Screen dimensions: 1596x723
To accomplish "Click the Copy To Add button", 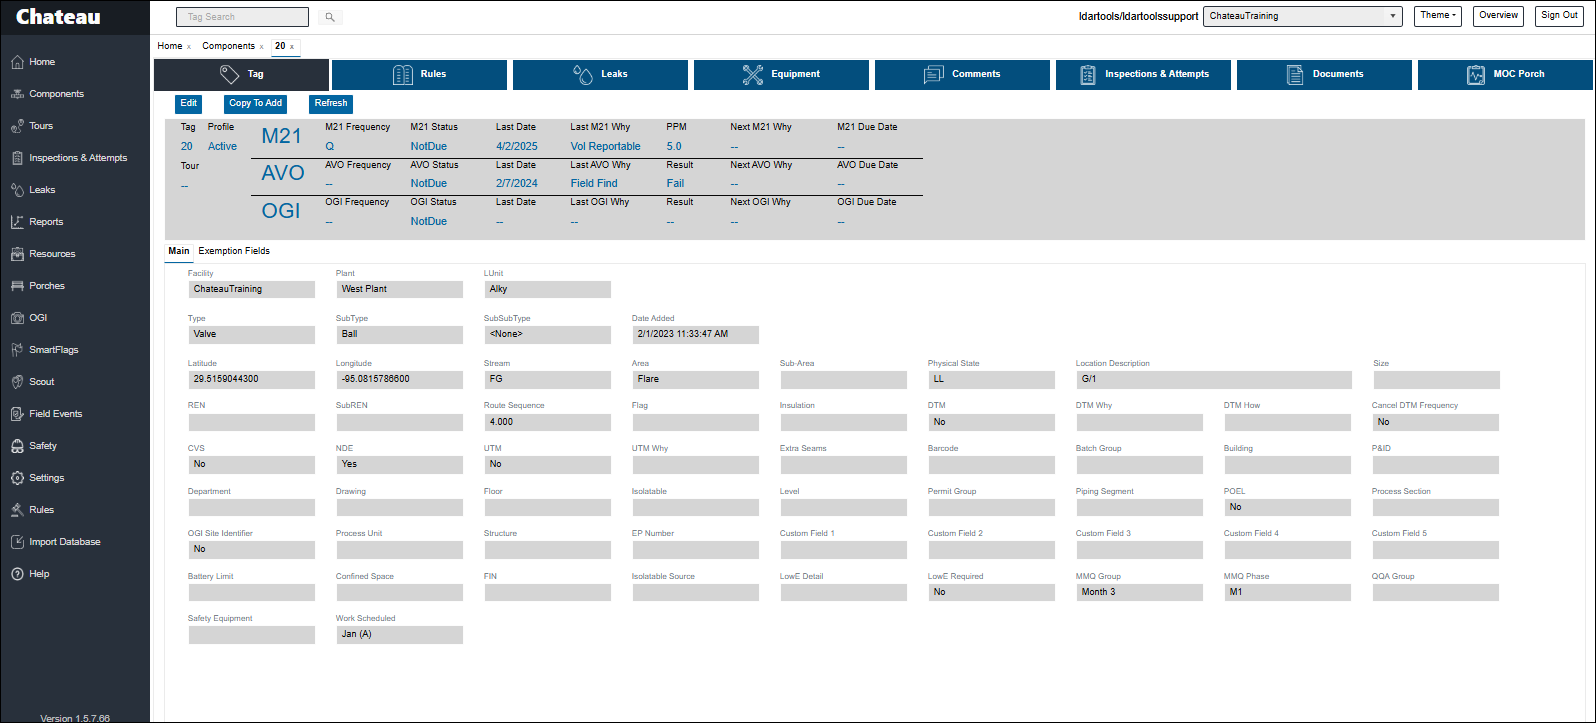I will [x=255, y=103].
